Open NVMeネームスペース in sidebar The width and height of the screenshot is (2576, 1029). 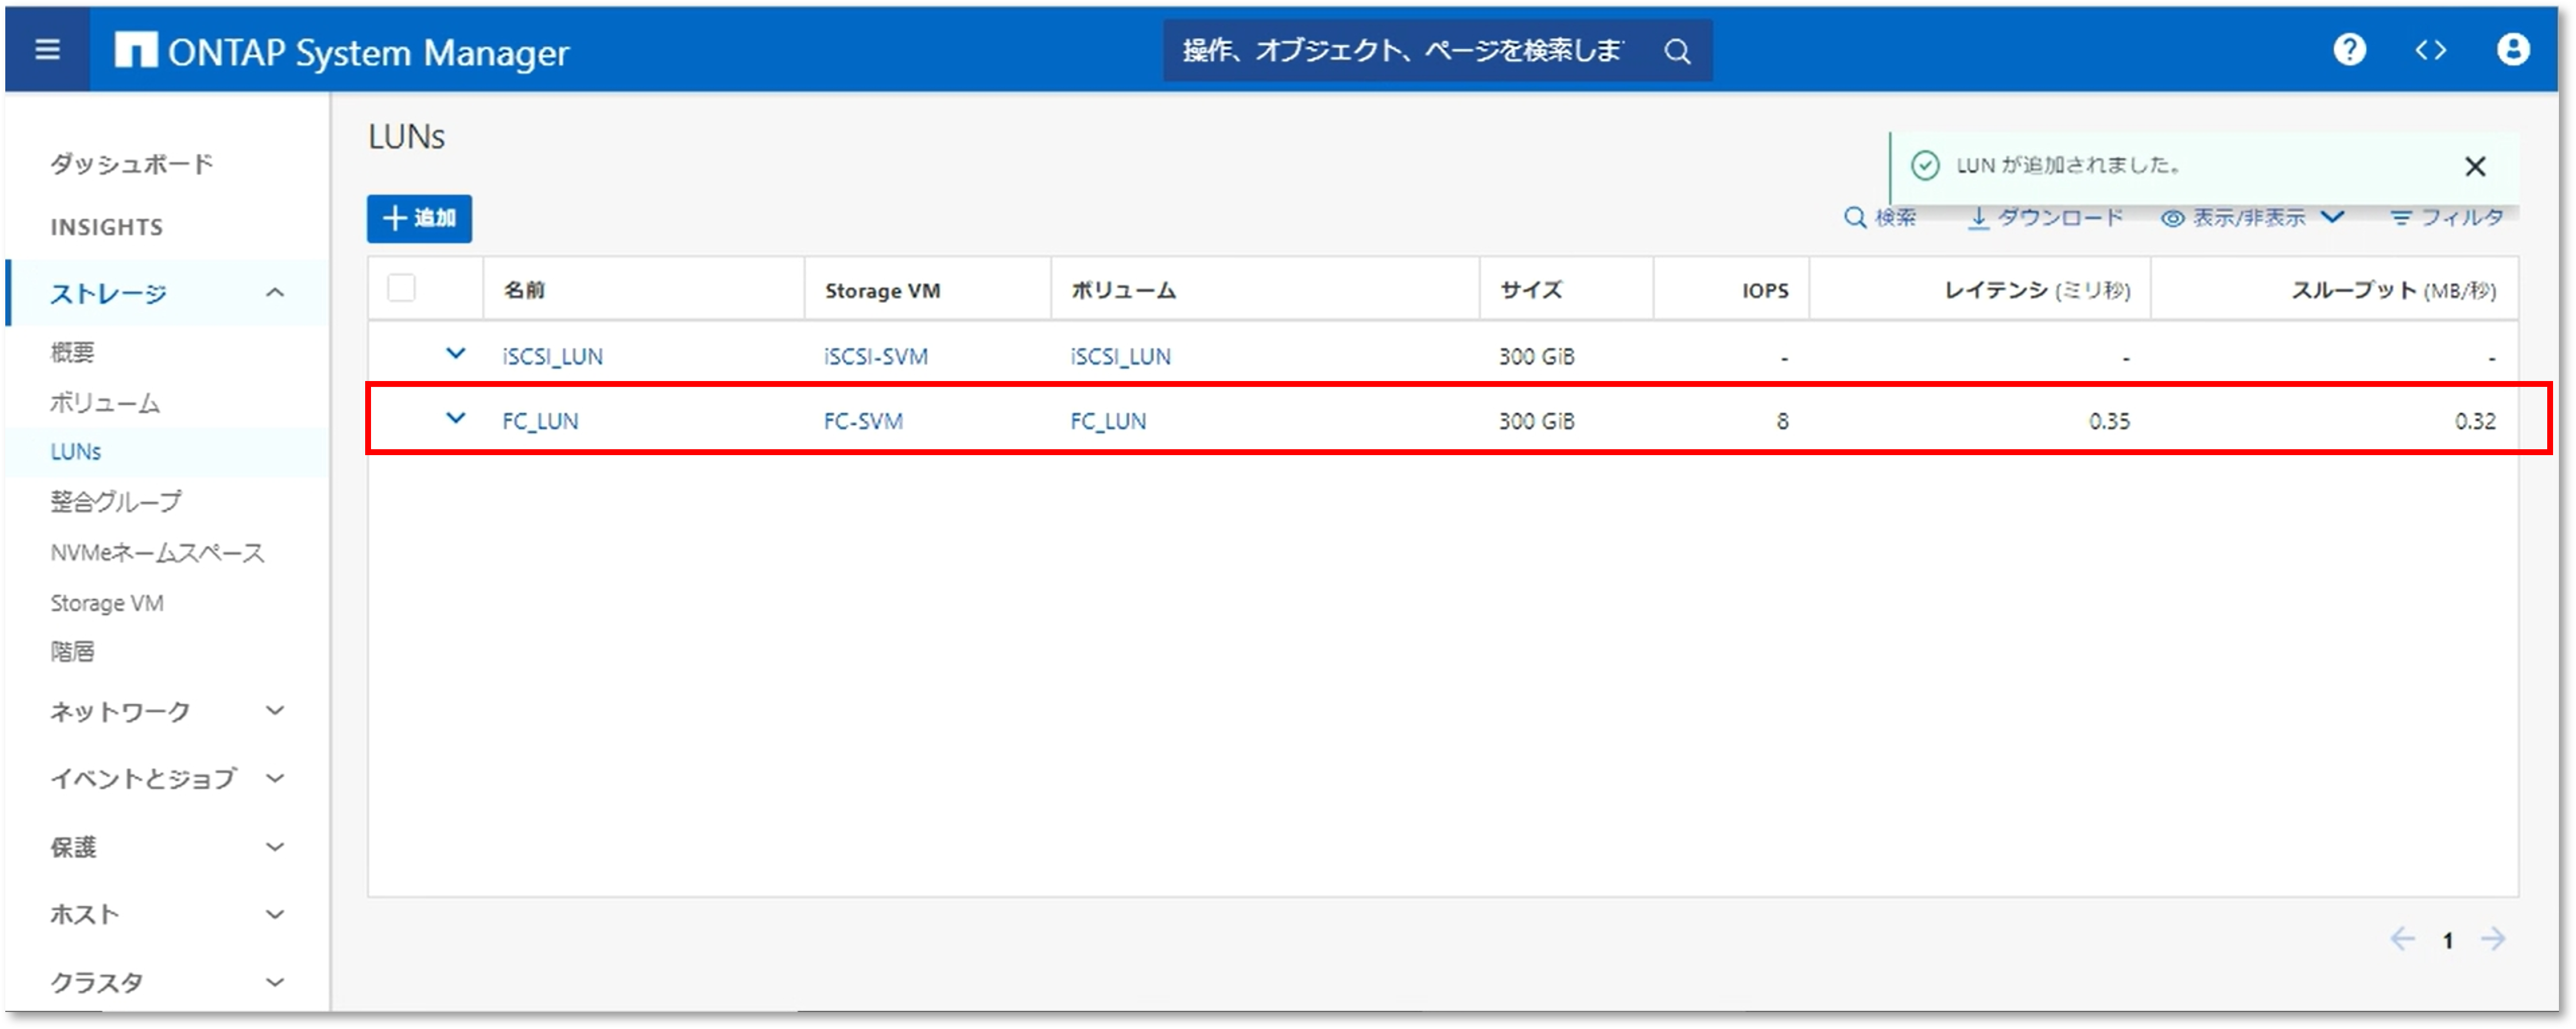[x=157, y=553]
